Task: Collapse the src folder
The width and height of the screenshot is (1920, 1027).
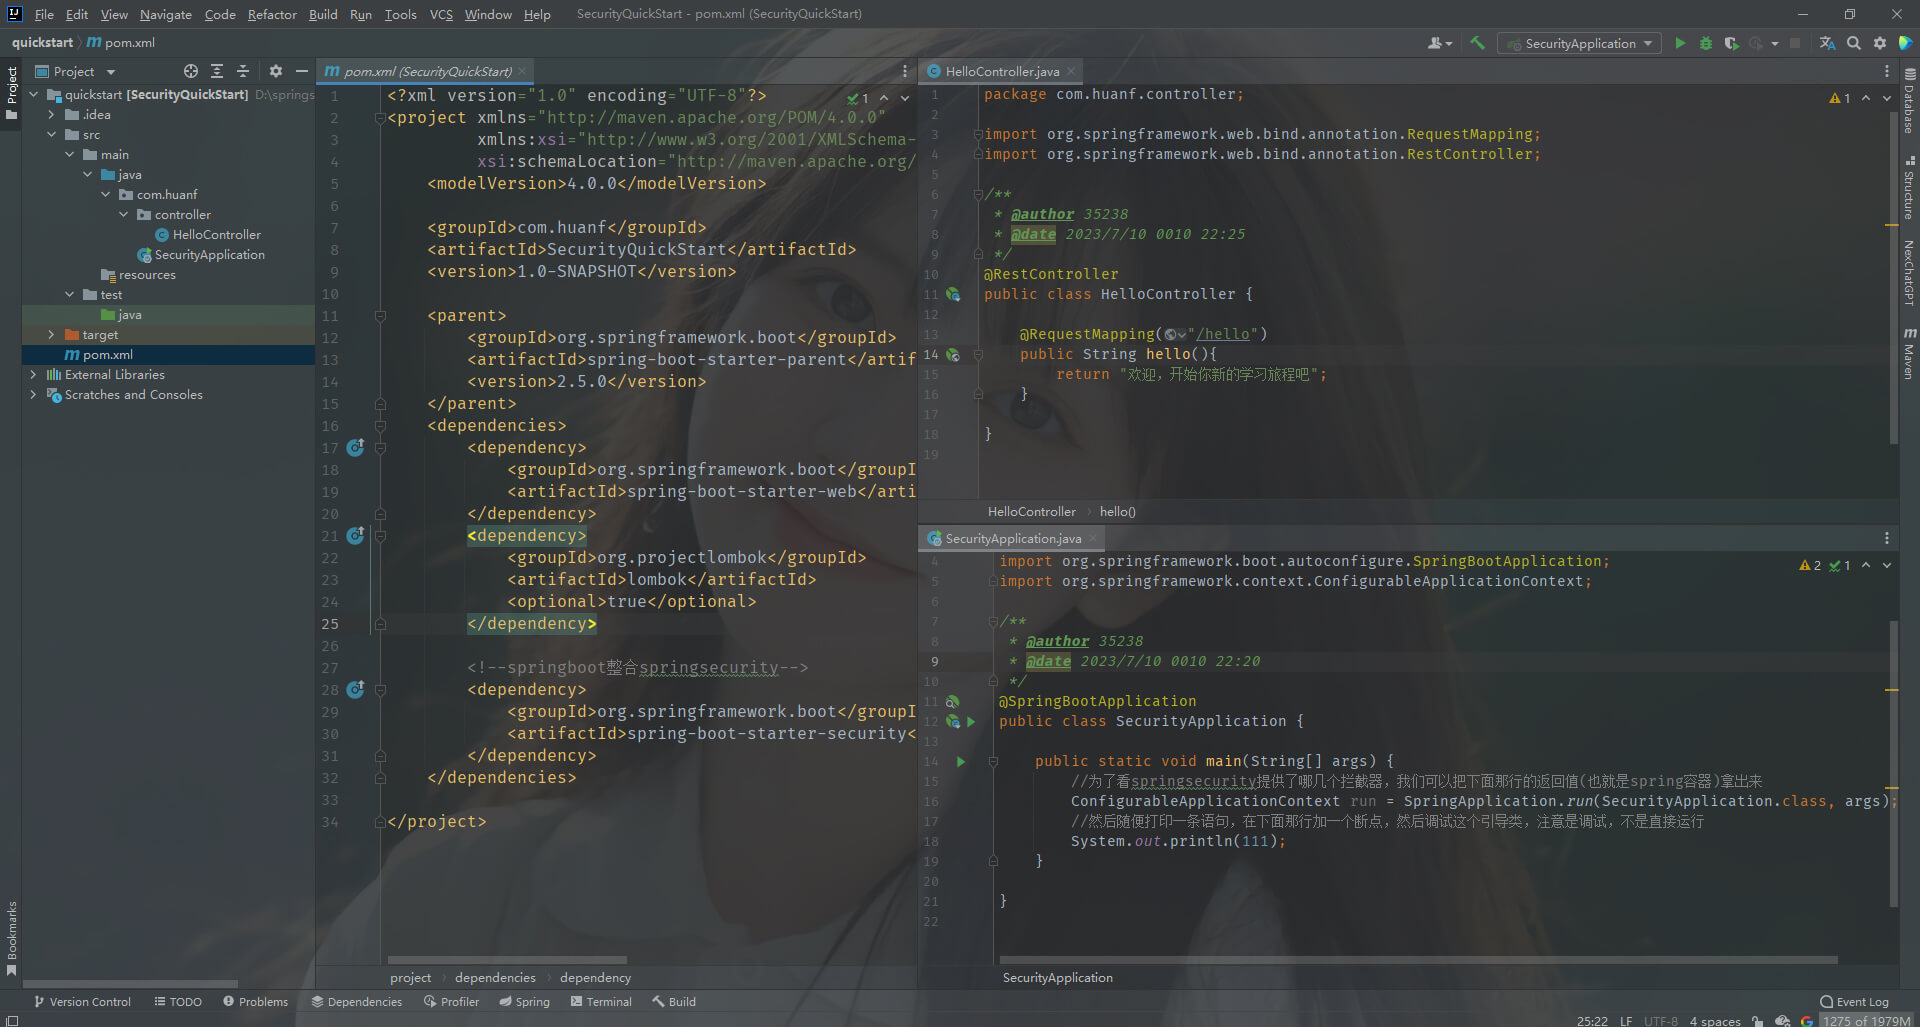Action: (x=52, y=134)
